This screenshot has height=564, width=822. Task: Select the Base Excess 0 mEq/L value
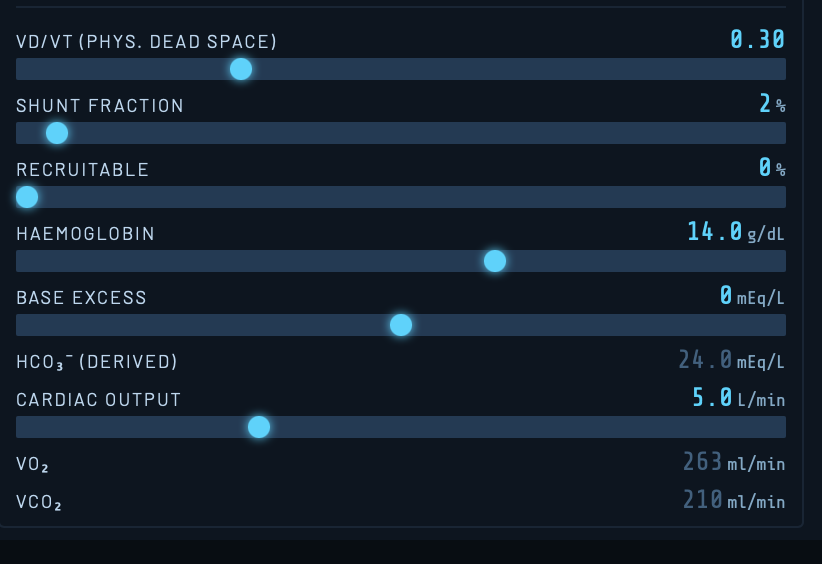752,296
